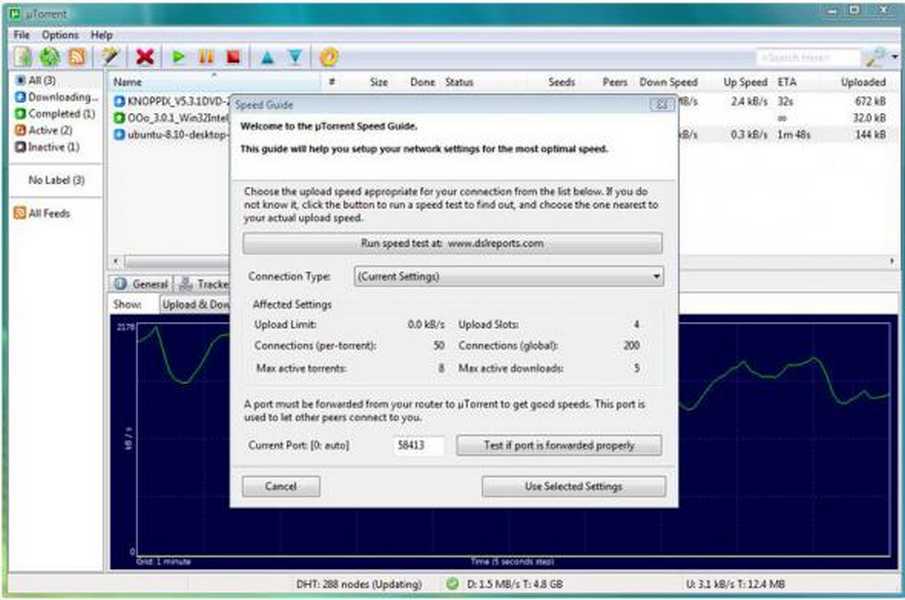Click the Cancel button
905x600 pixels.
[x=281, y=486]
